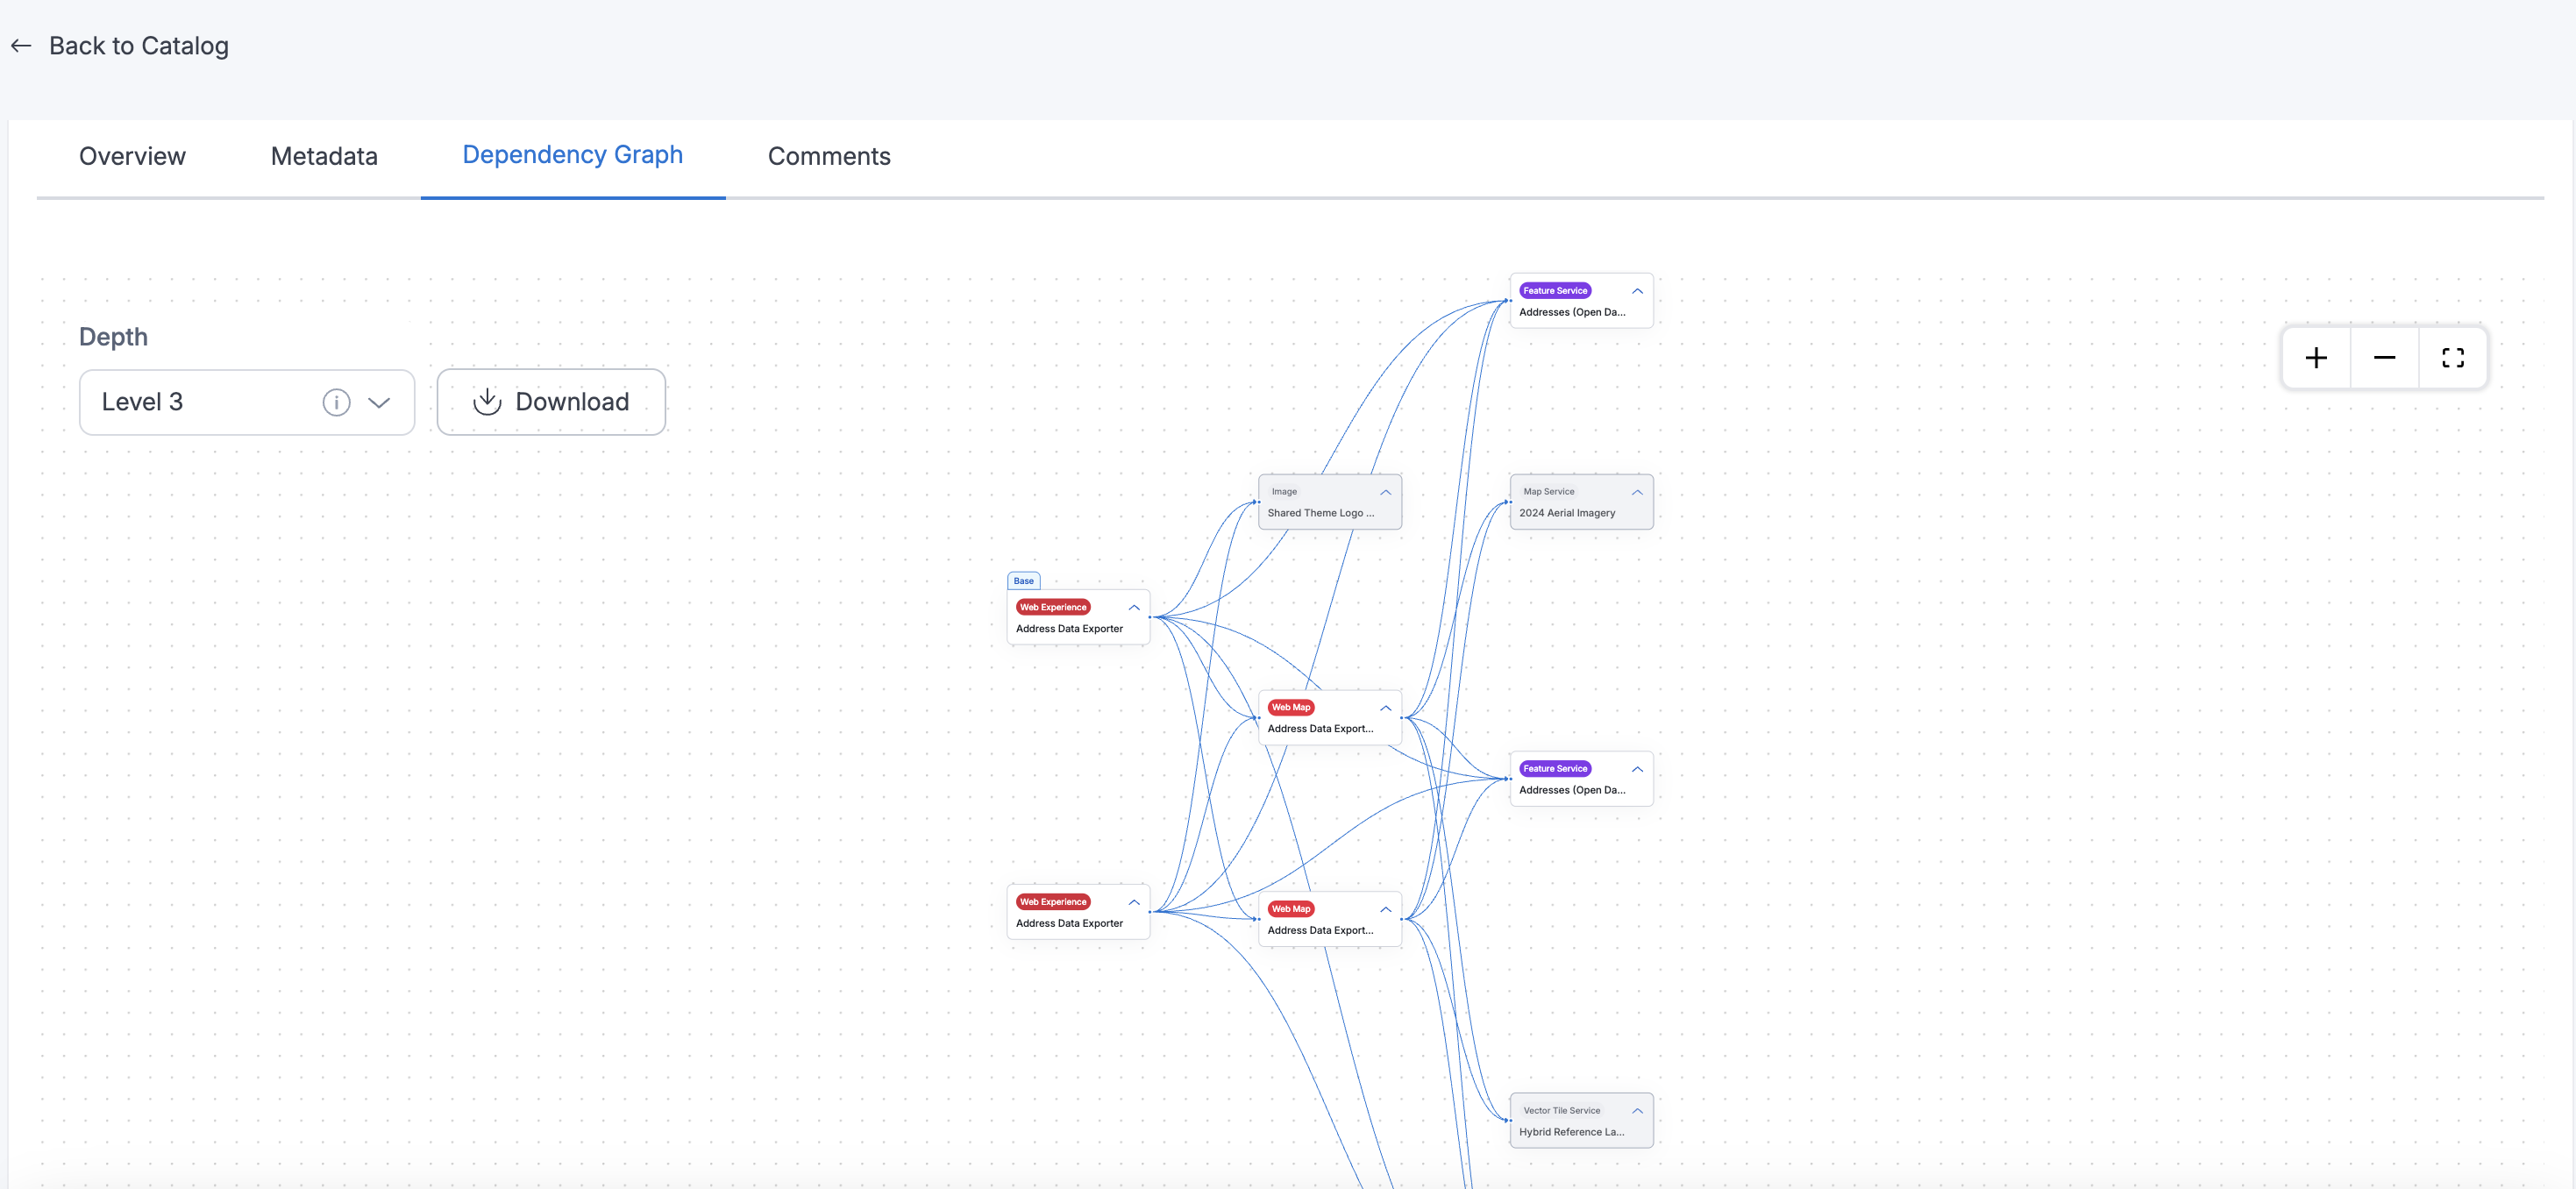Zoom in on the dependency graph
This screenshot has height=1189, width=2576.
click(x=2315, y=357)
